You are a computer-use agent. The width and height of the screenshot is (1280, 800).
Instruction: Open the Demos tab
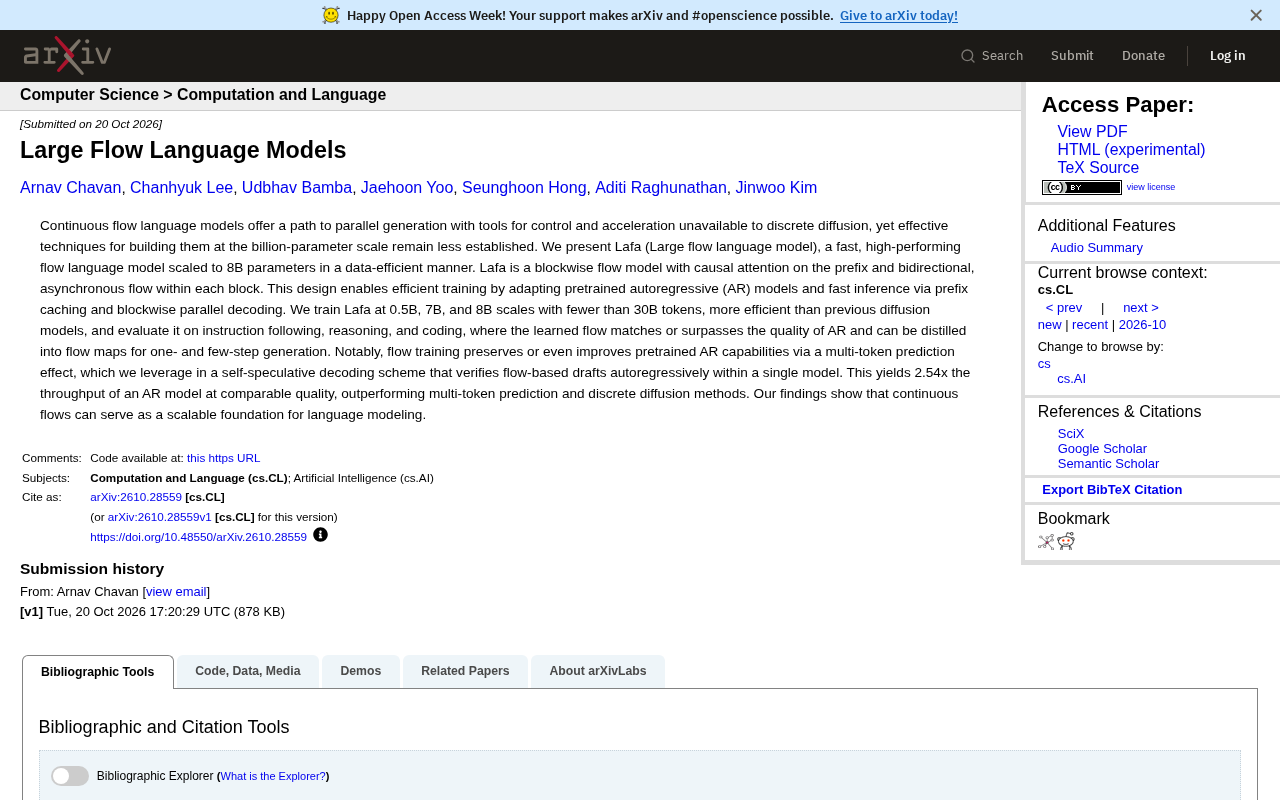[x=361, y=671]
